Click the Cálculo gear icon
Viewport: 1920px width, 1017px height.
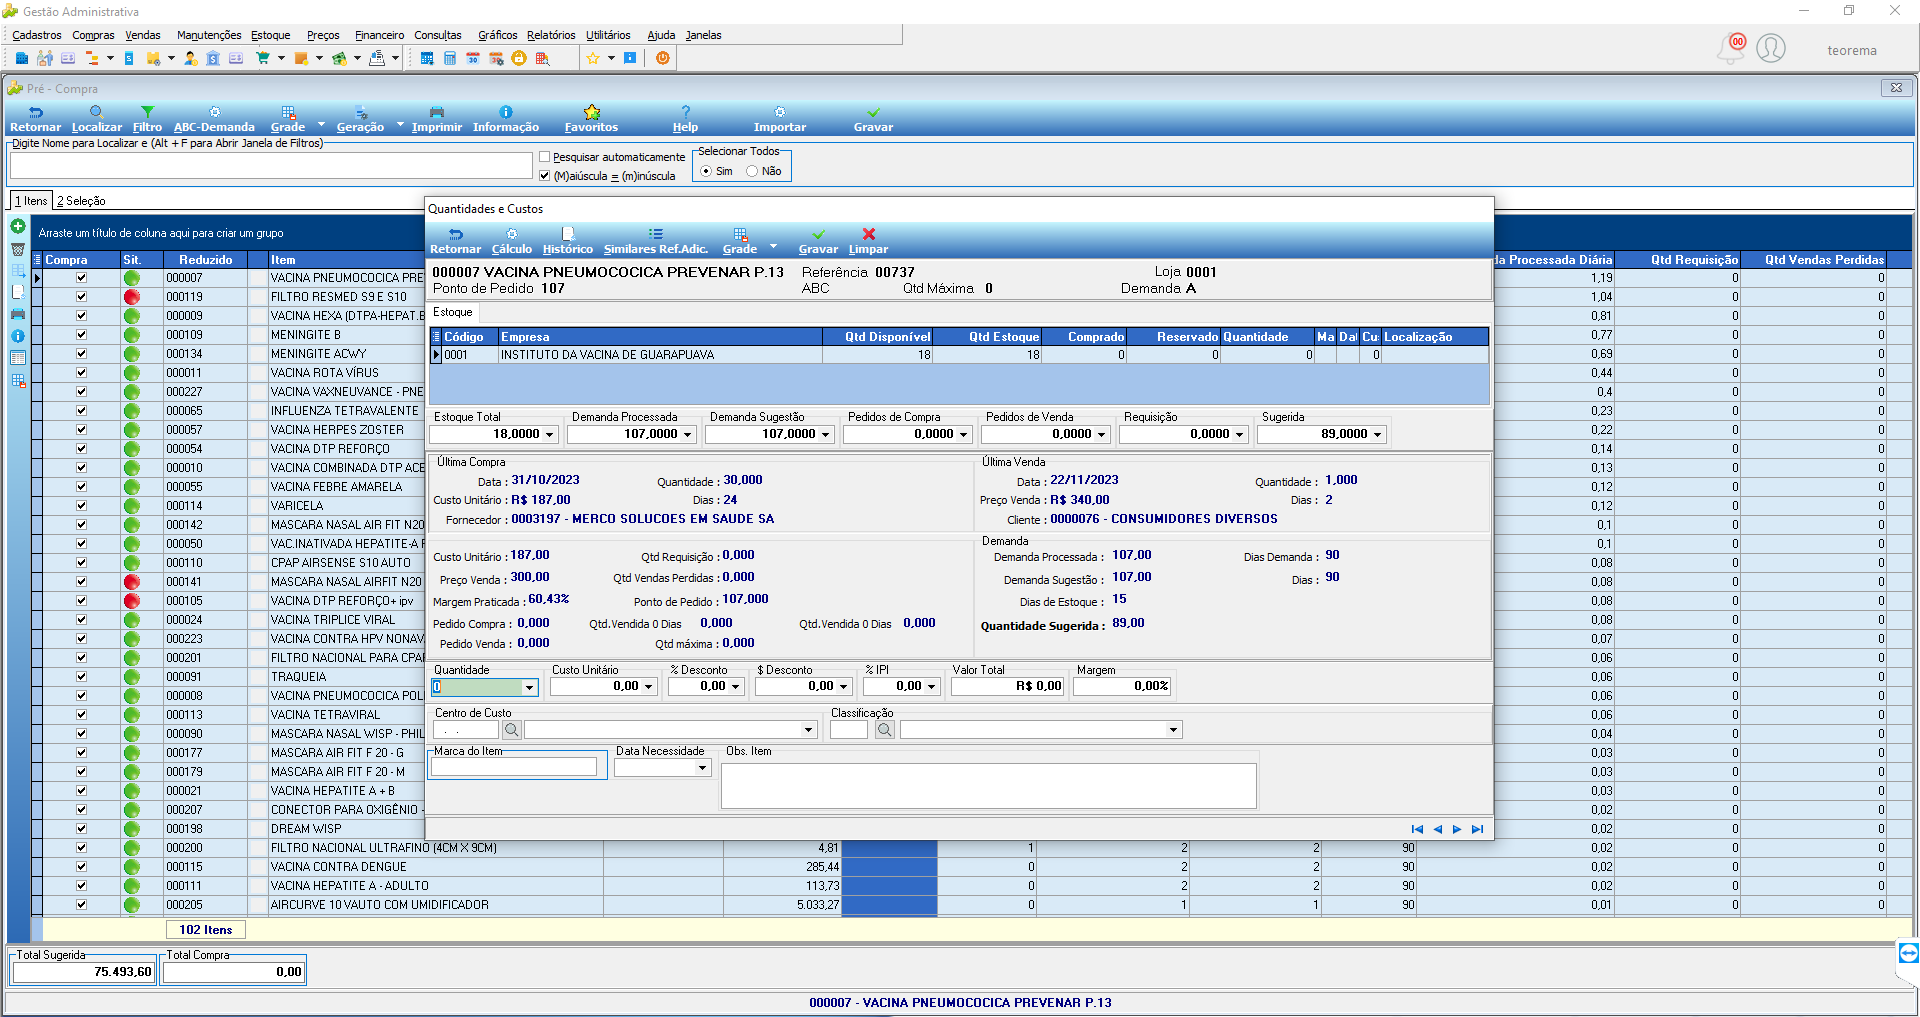(x=511, y=234)
